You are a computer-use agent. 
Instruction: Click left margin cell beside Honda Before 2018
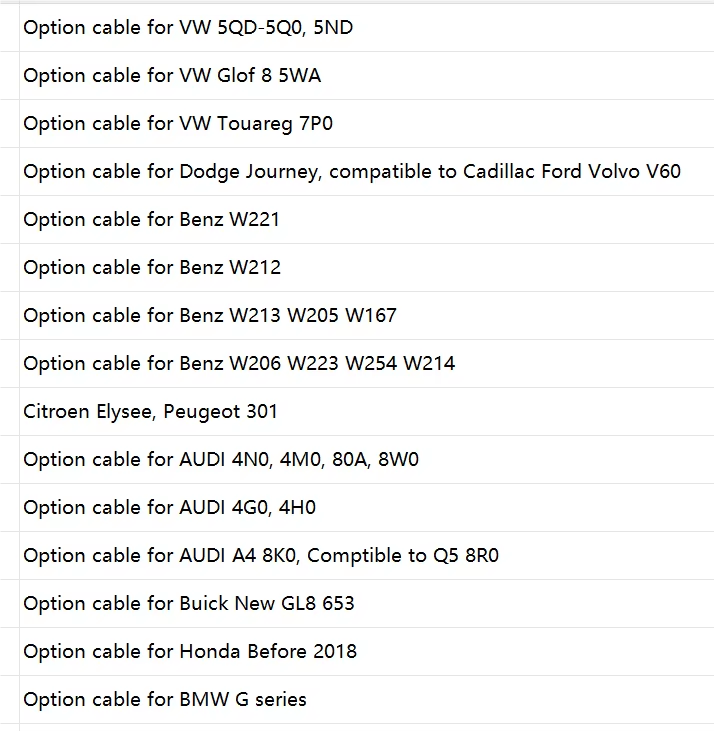[x=9, y=652]
